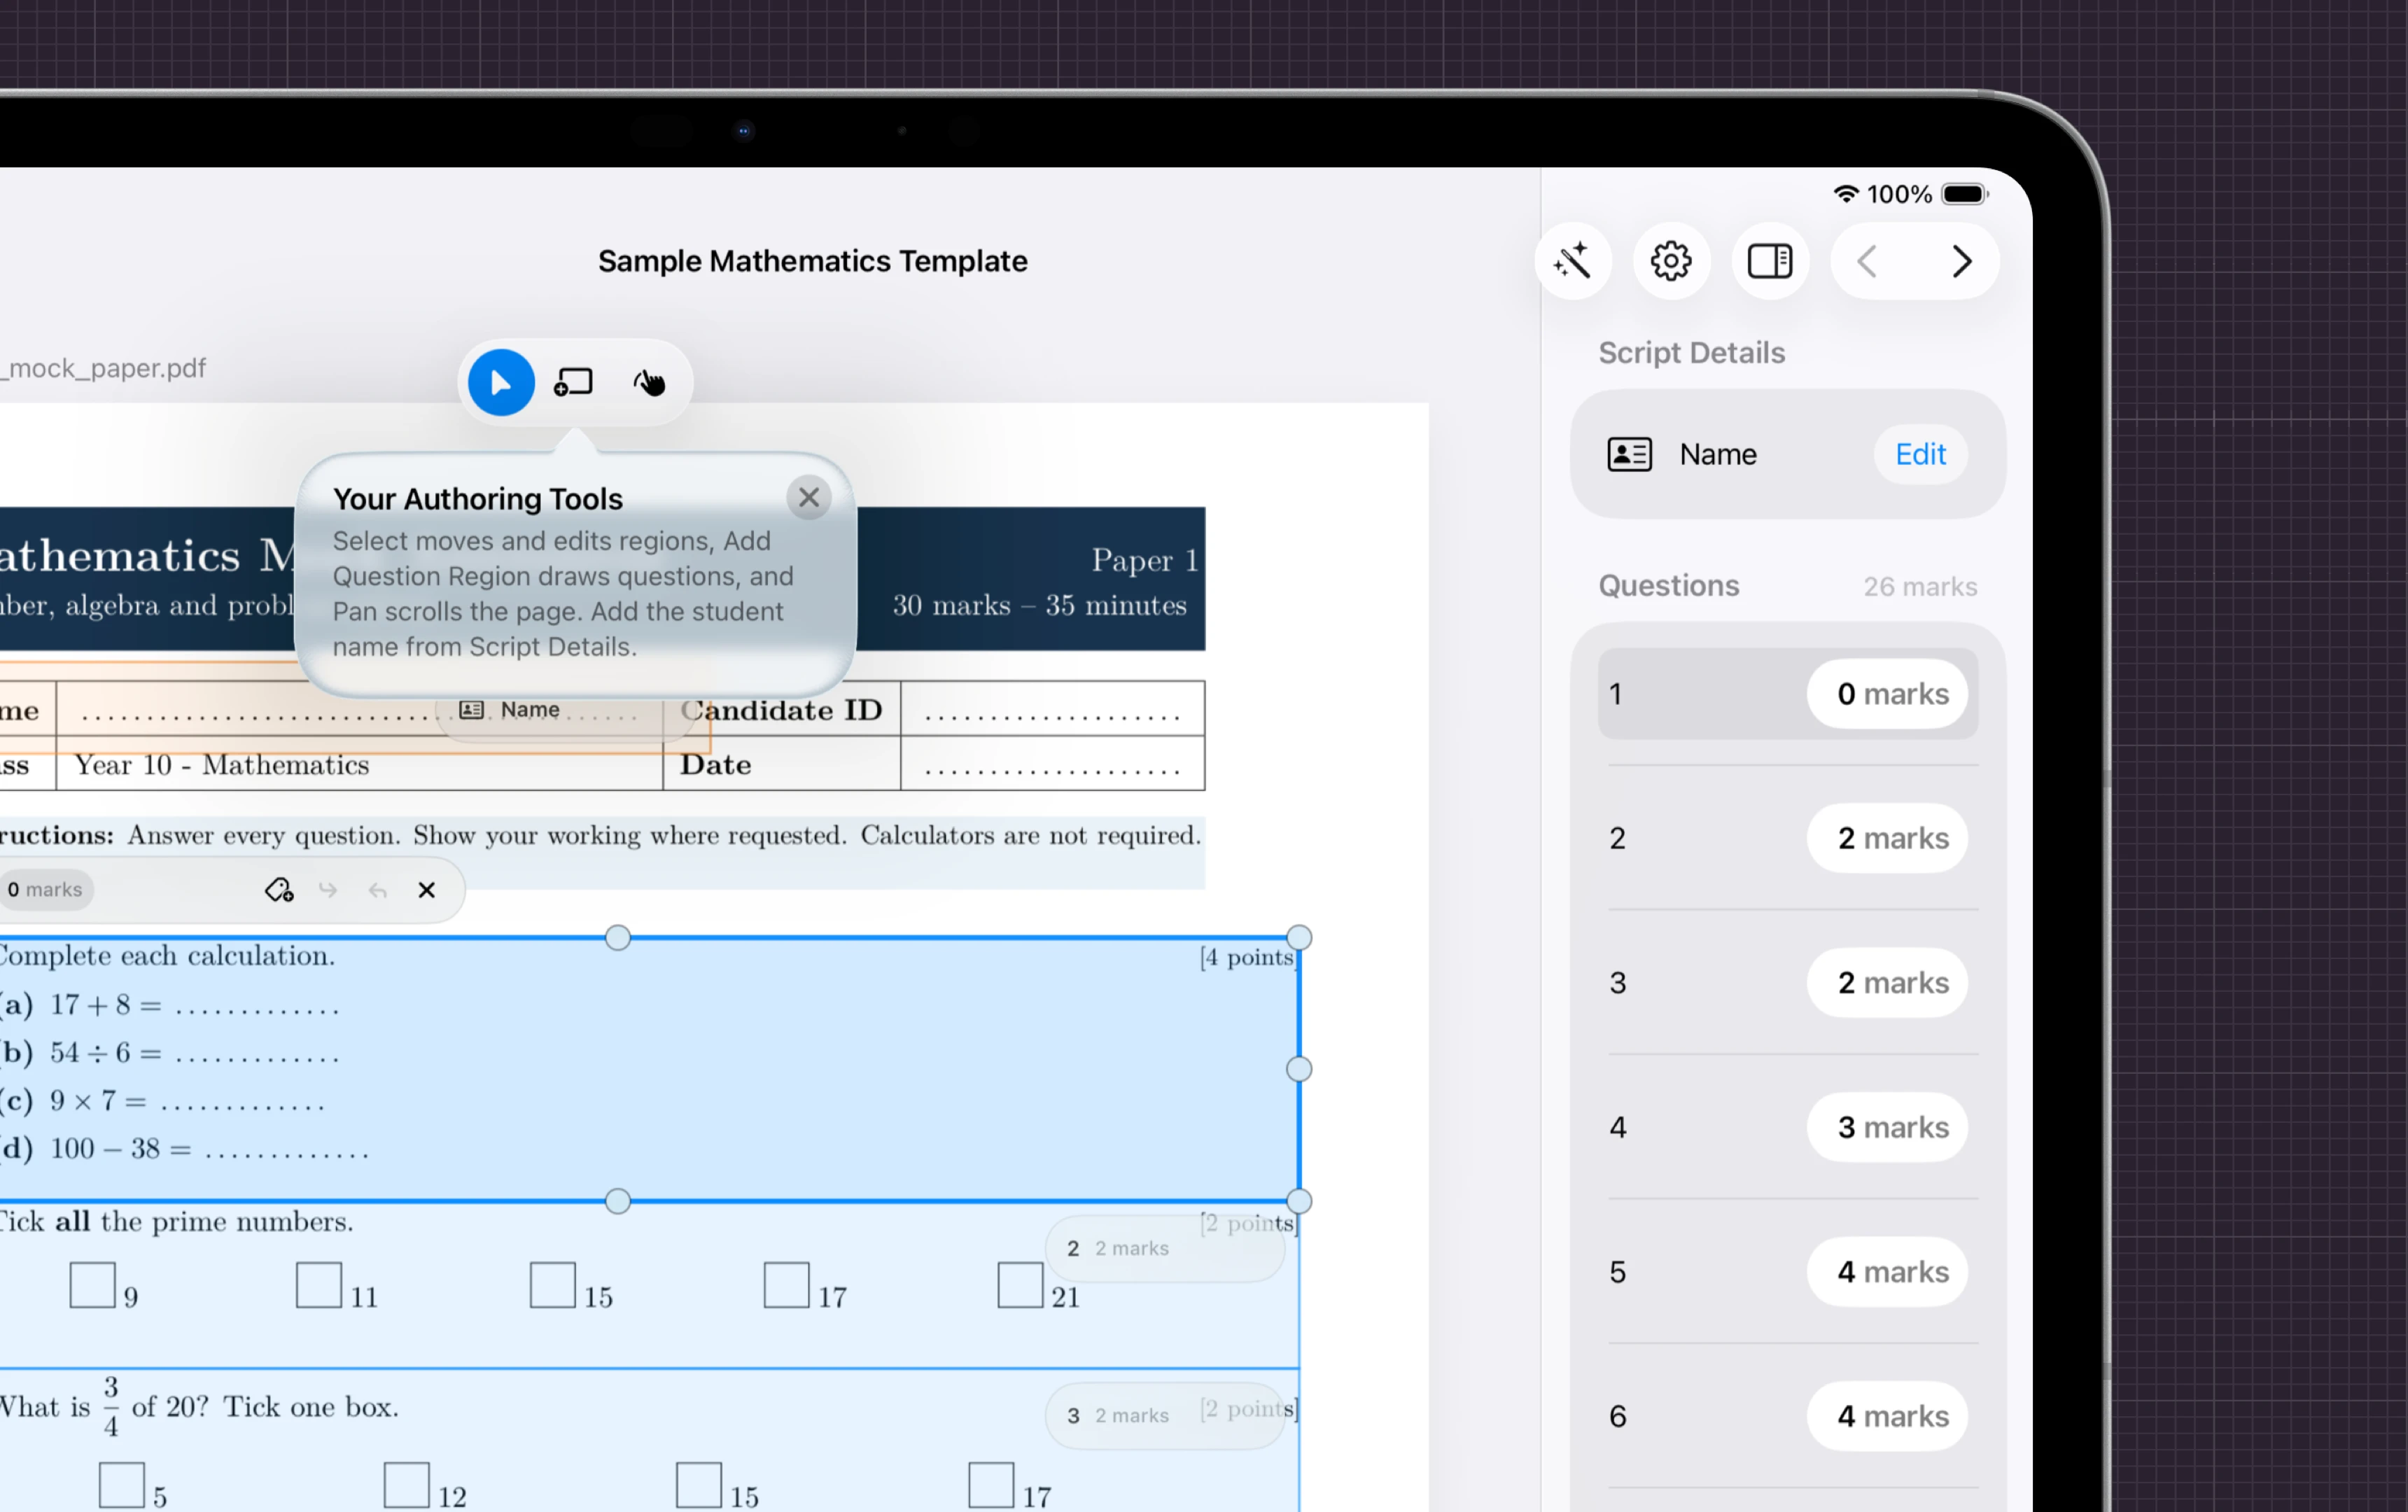Screen dimensions: 2408x1512
Task: Dismiss the Your Authoring Tools tip
Action: (x=809, y=497)
